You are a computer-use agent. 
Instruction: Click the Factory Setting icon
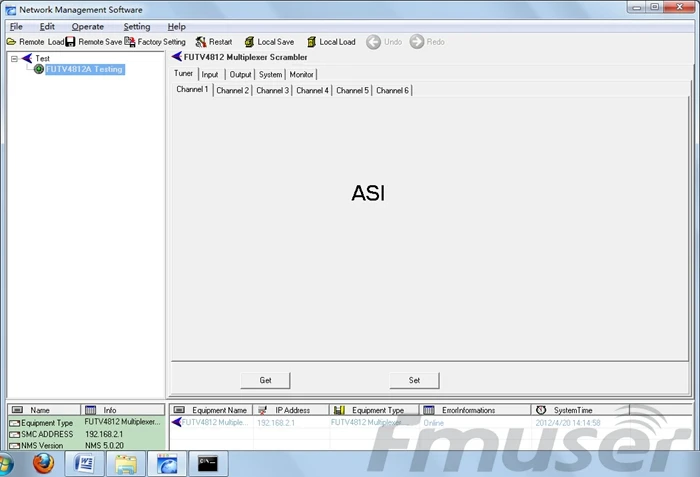(130, 42)
